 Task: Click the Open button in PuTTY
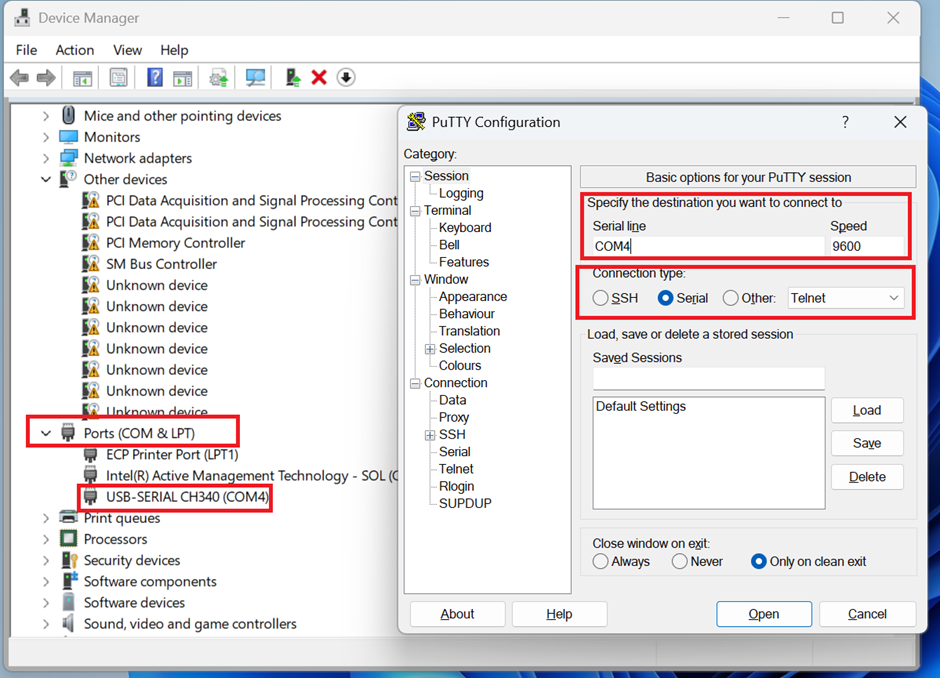(764, 614)
